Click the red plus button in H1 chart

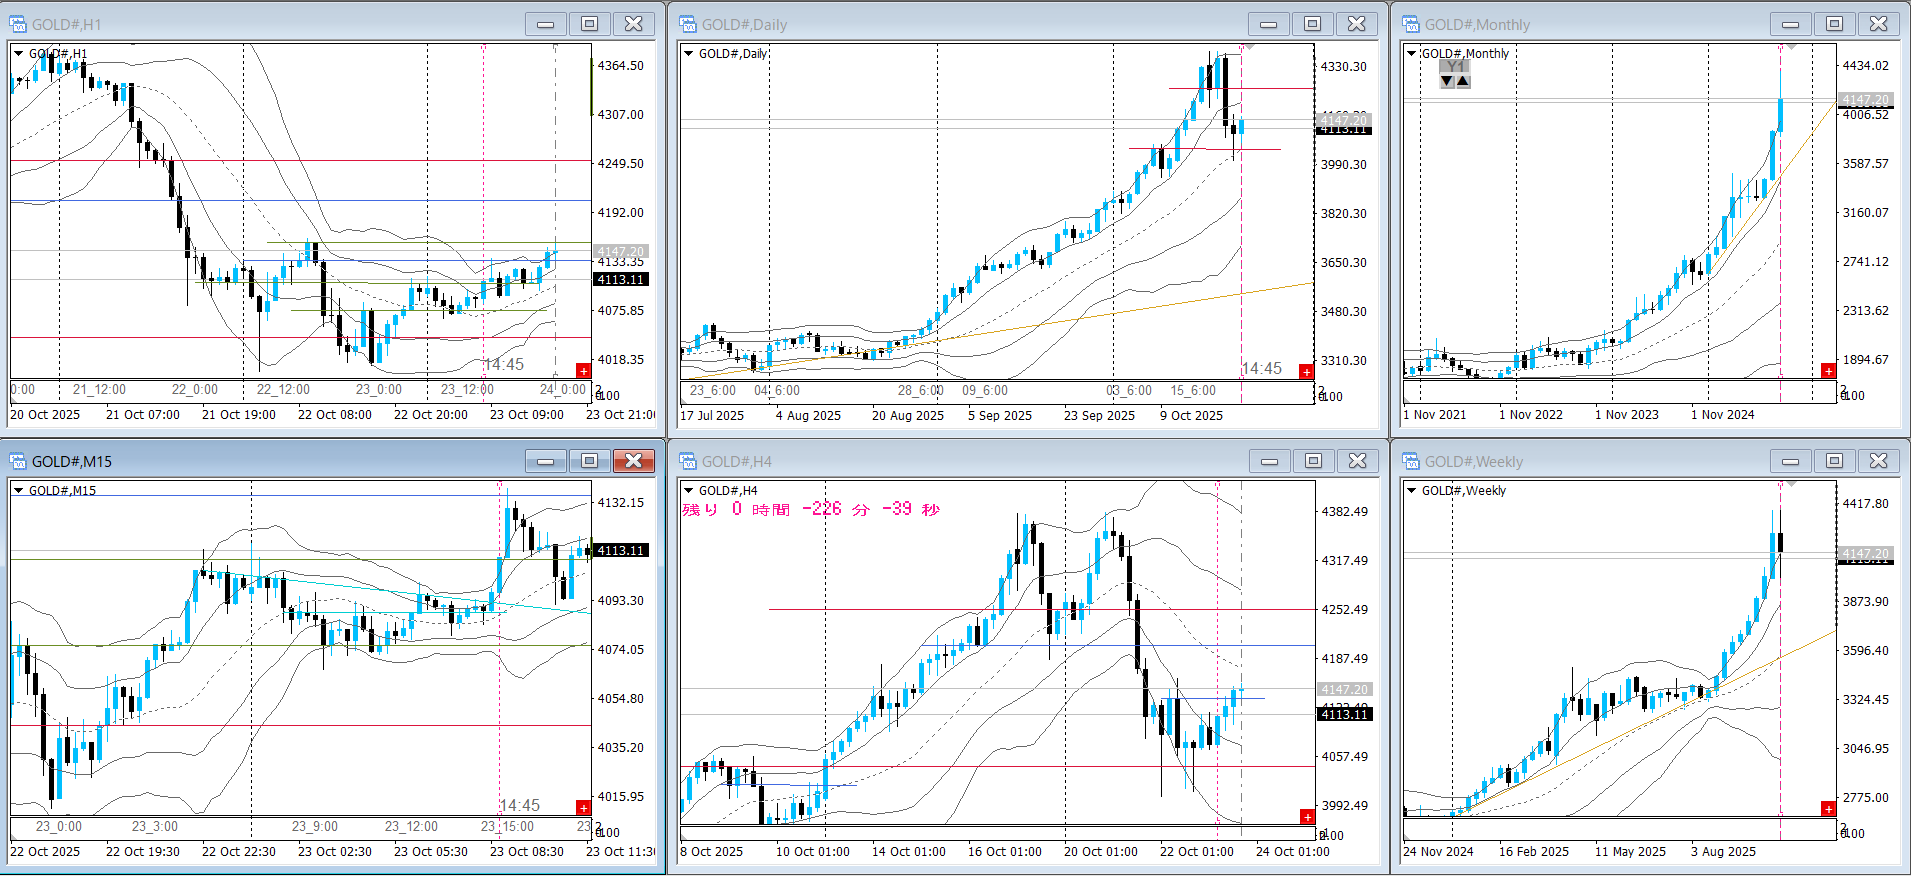[x=583, y=371]
